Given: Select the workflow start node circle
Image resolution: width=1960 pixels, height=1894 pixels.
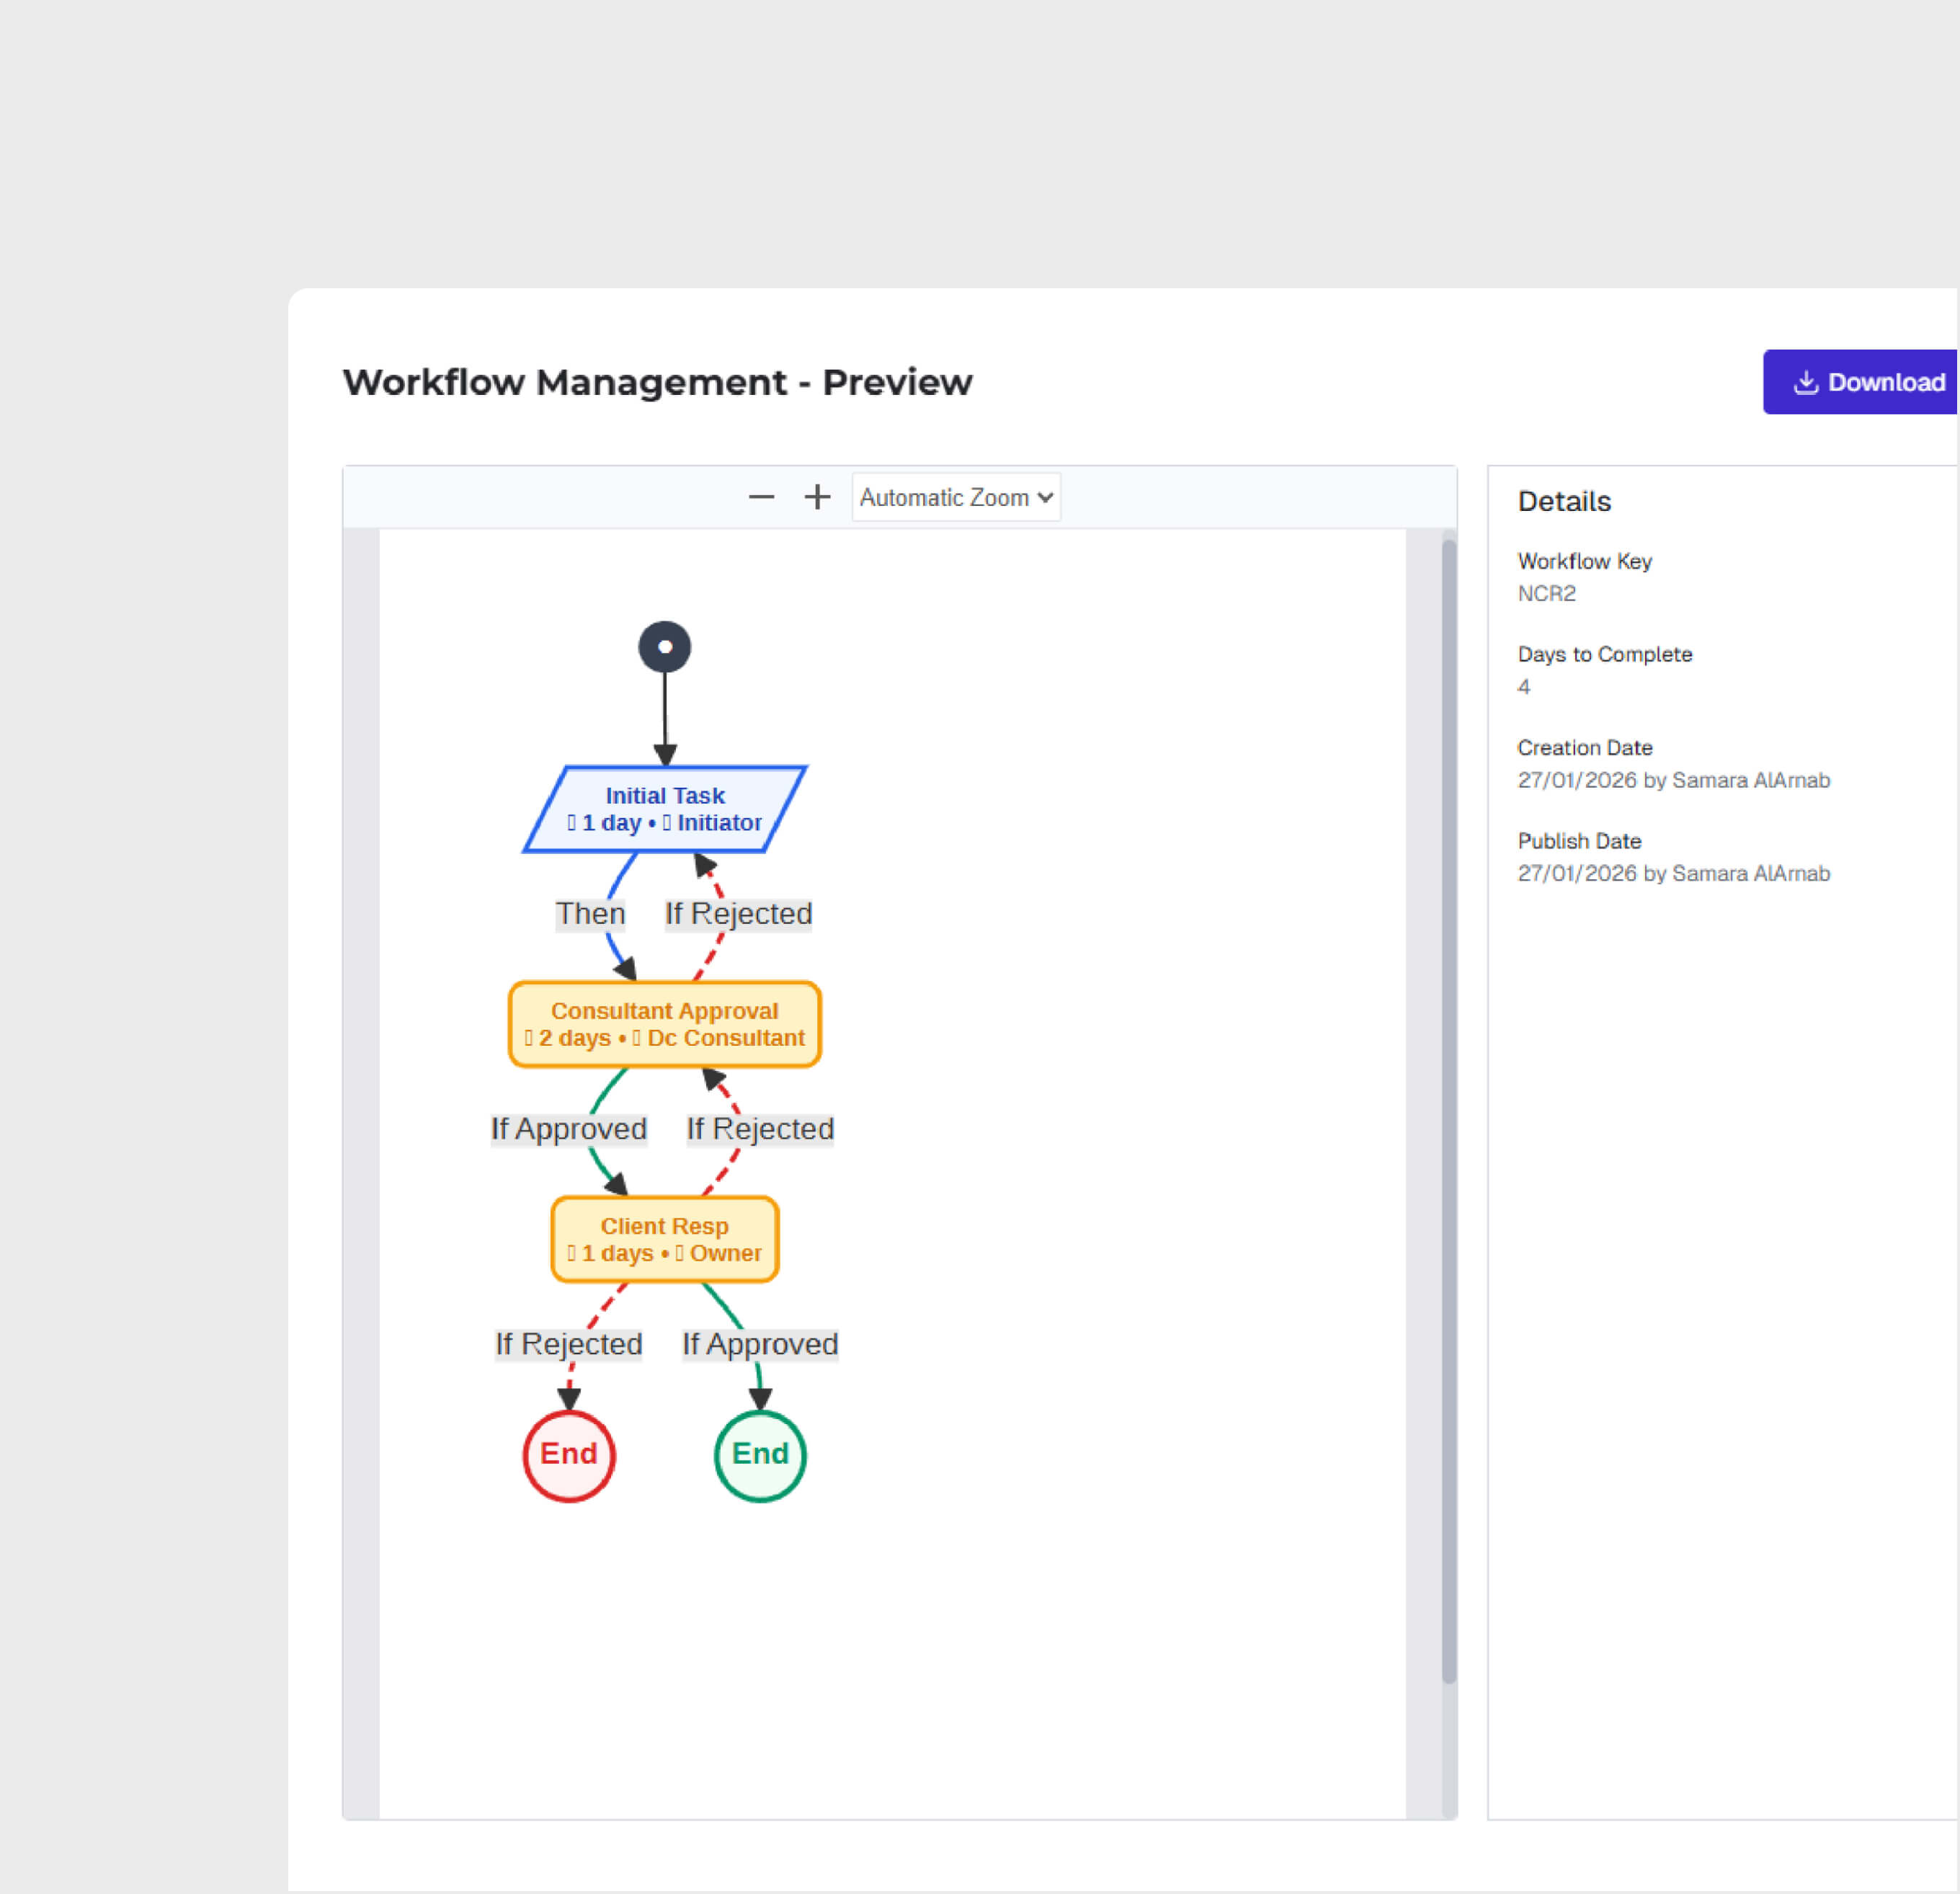Looking at the screenshot, I should click(664, 646).
